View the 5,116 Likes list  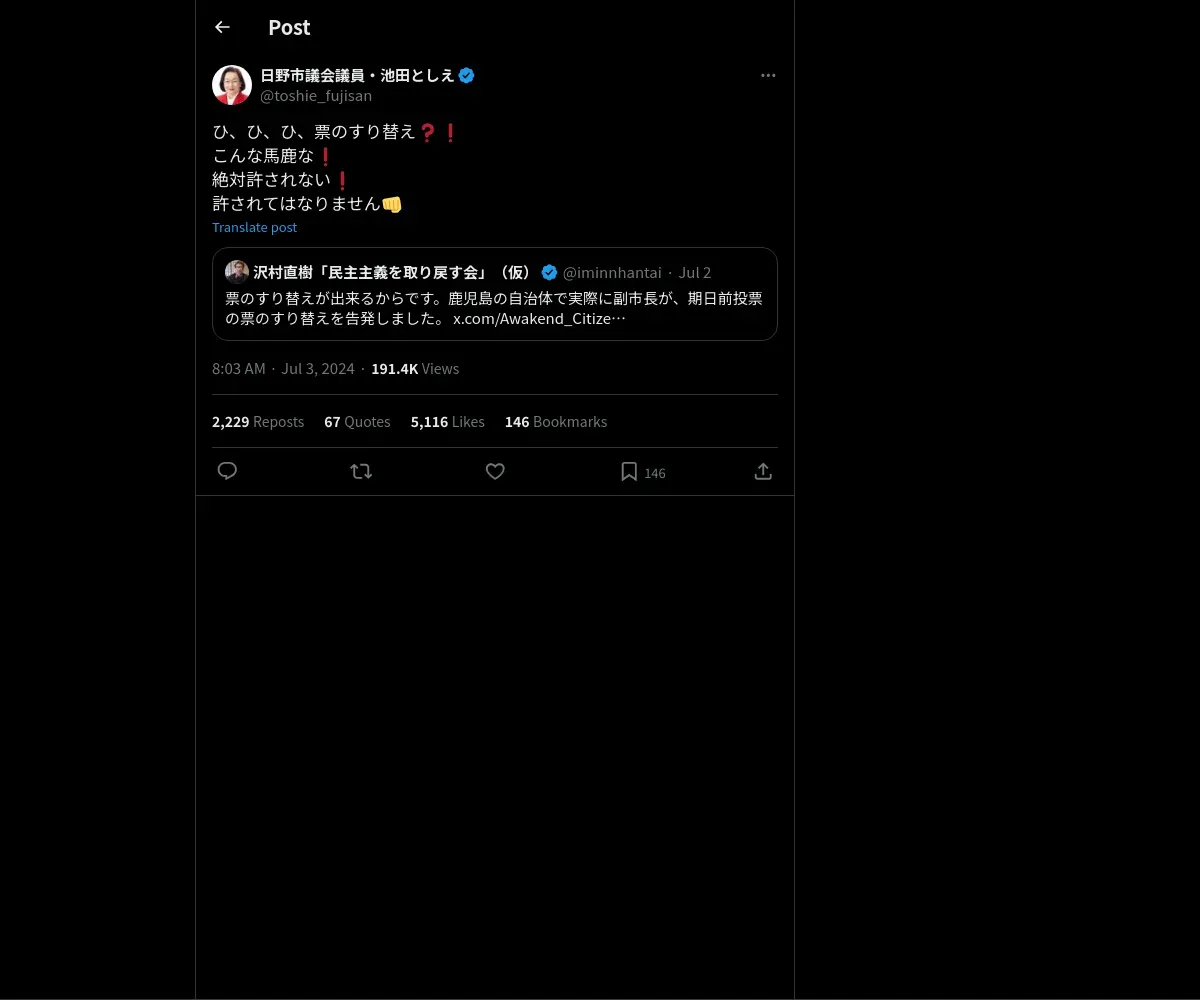[448, 422]
